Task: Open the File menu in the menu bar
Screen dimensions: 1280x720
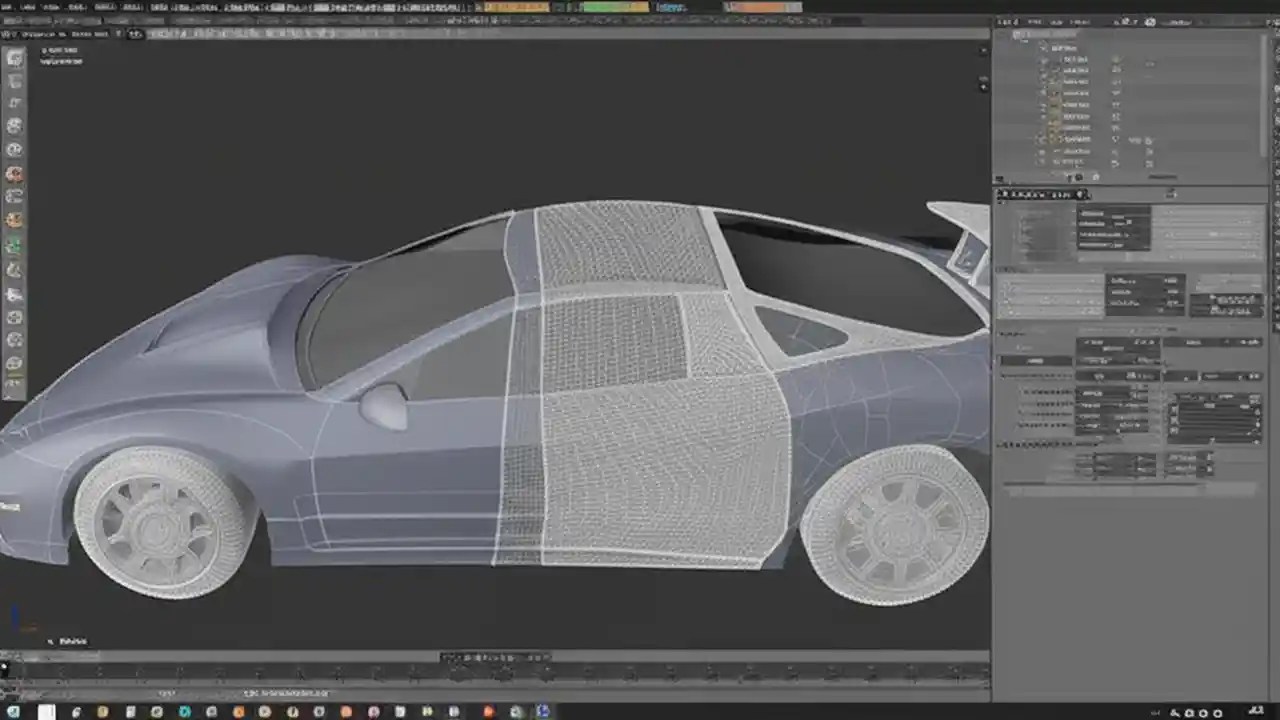Action: pyautogui.click(x=10, y=6)
